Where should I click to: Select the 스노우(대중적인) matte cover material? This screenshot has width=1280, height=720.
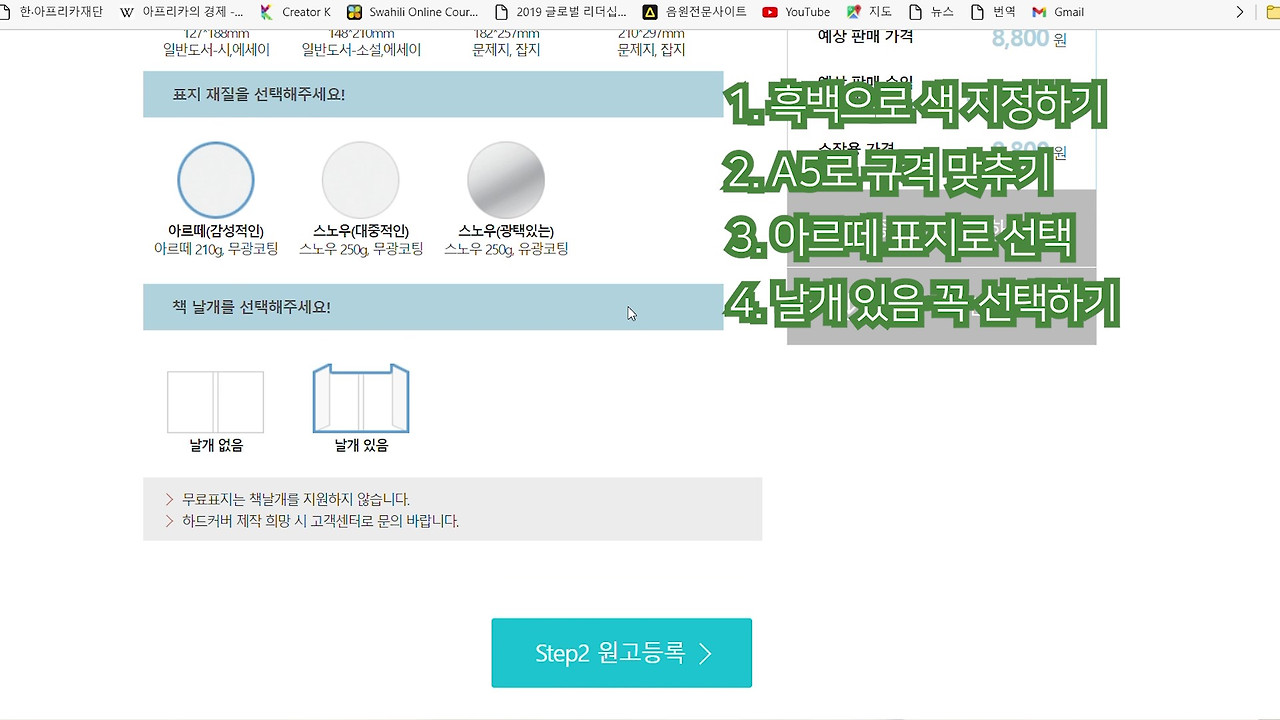coord(361,199)
